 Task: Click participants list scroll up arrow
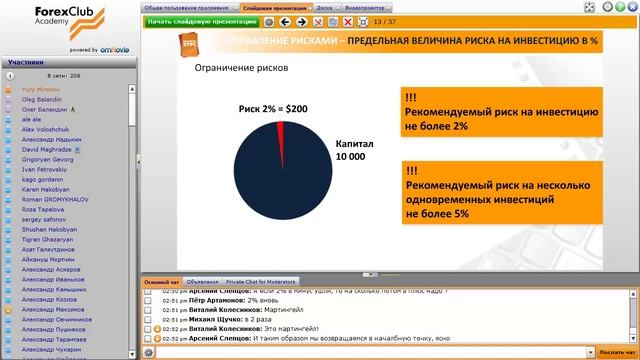tap(132, 89)
